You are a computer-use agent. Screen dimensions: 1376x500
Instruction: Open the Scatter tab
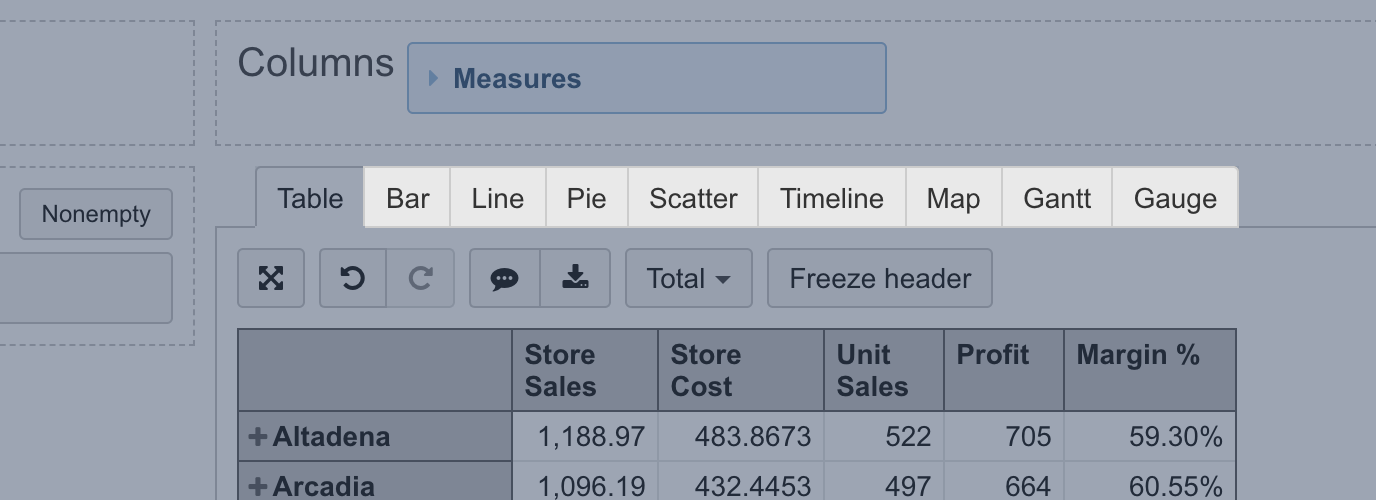click(693, 198)
